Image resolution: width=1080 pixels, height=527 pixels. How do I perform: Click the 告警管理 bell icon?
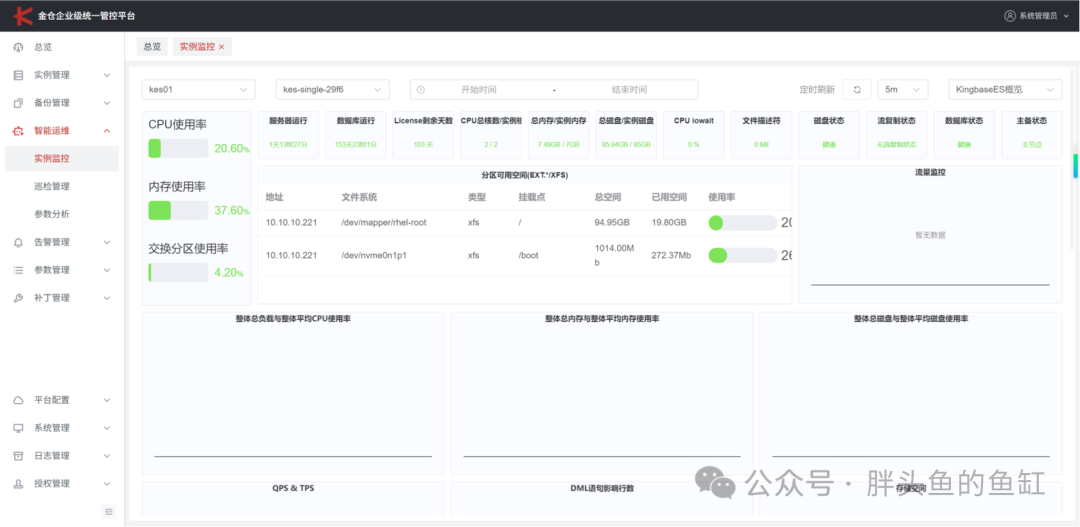[x=19, y=242]
